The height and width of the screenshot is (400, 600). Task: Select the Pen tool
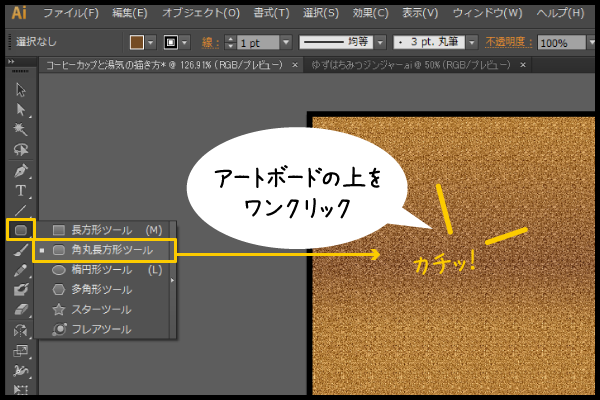coord(20,170)
